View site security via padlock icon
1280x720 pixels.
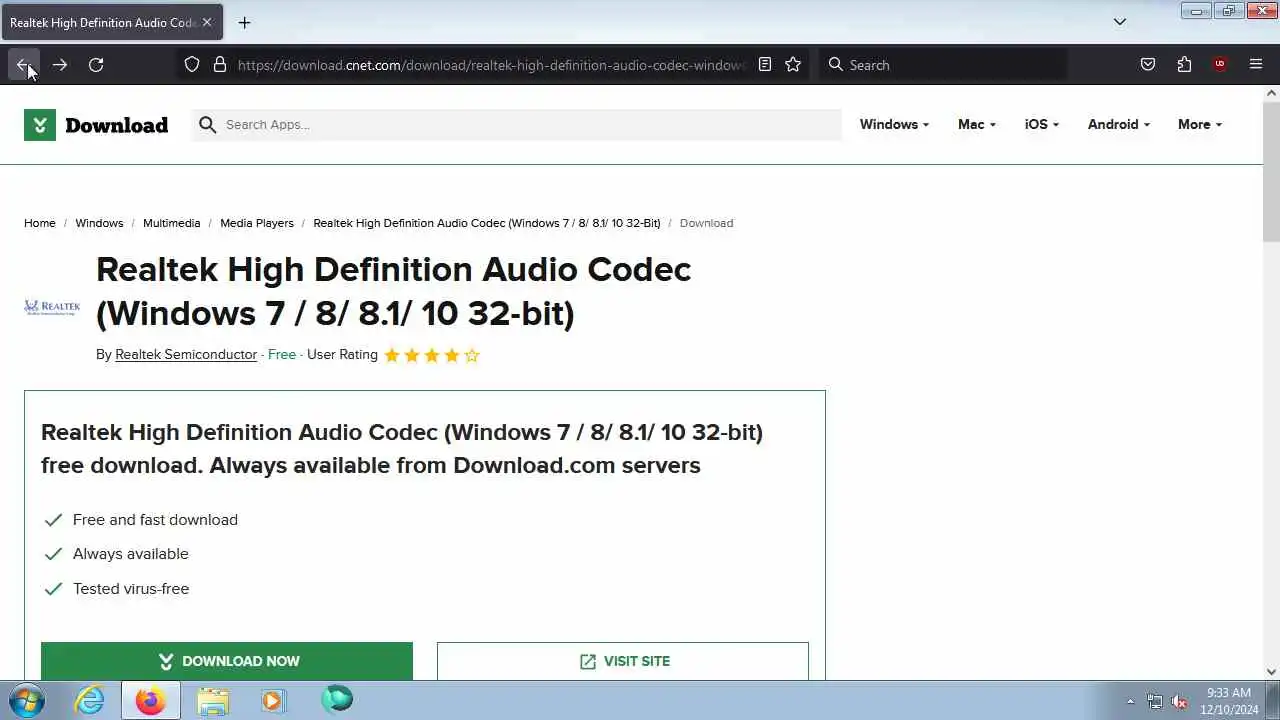coord(220,65)
